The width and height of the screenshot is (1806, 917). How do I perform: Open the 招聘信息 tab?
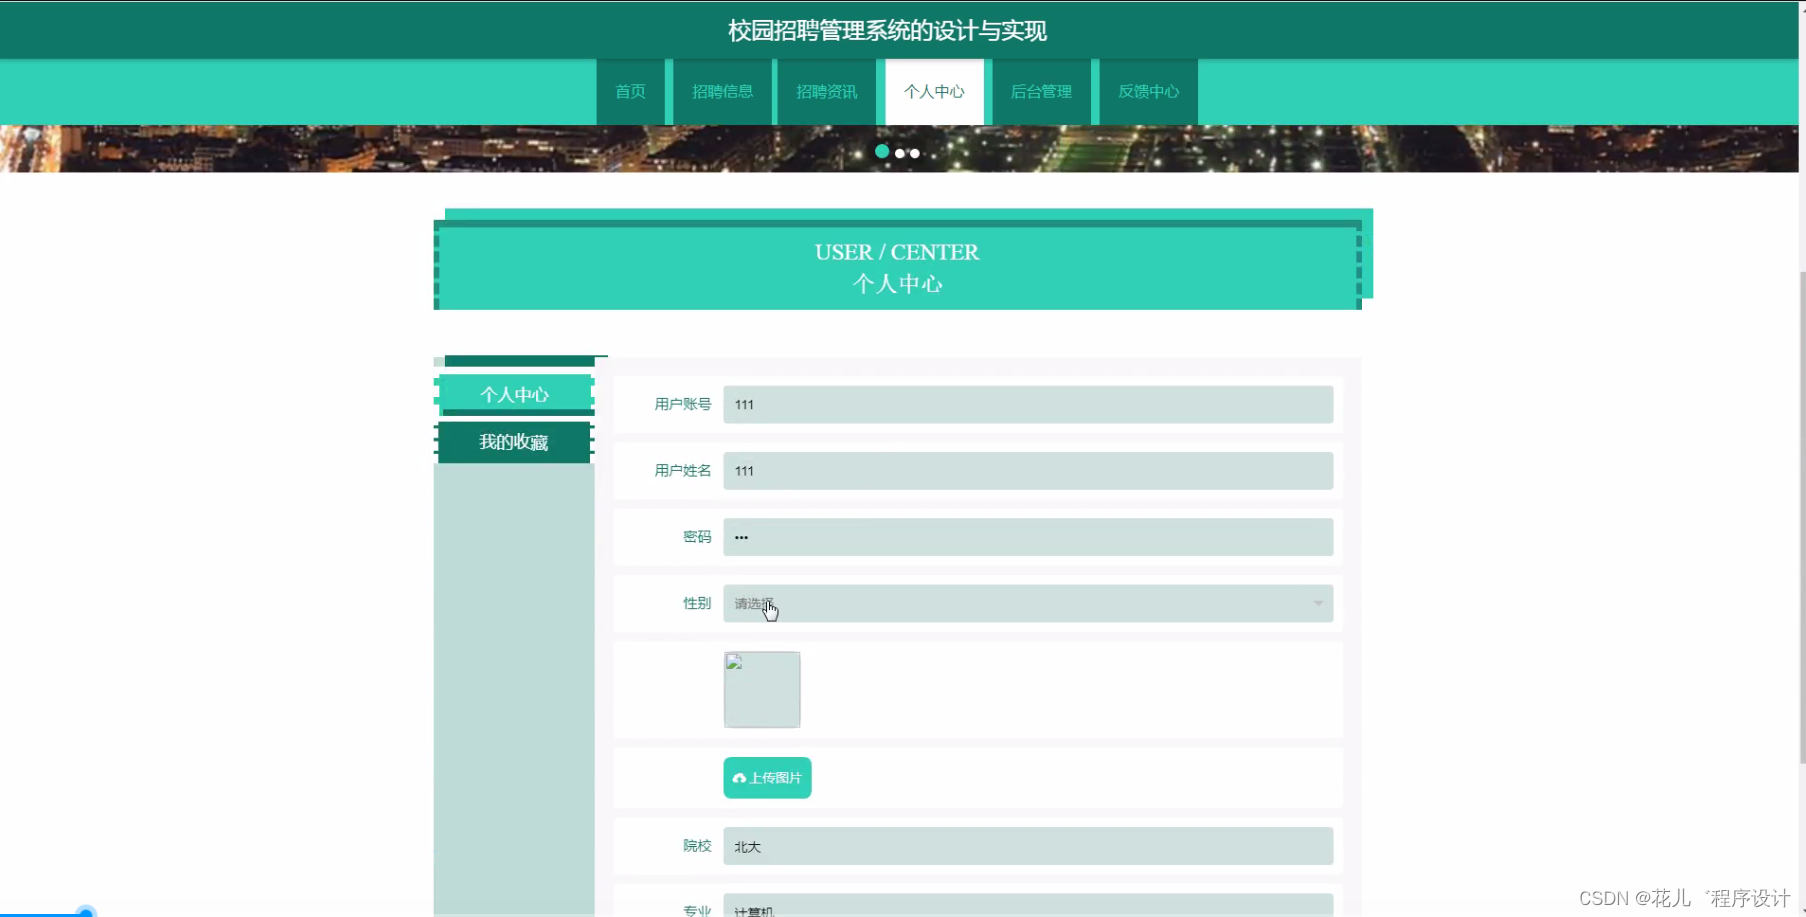click(723, 91)
